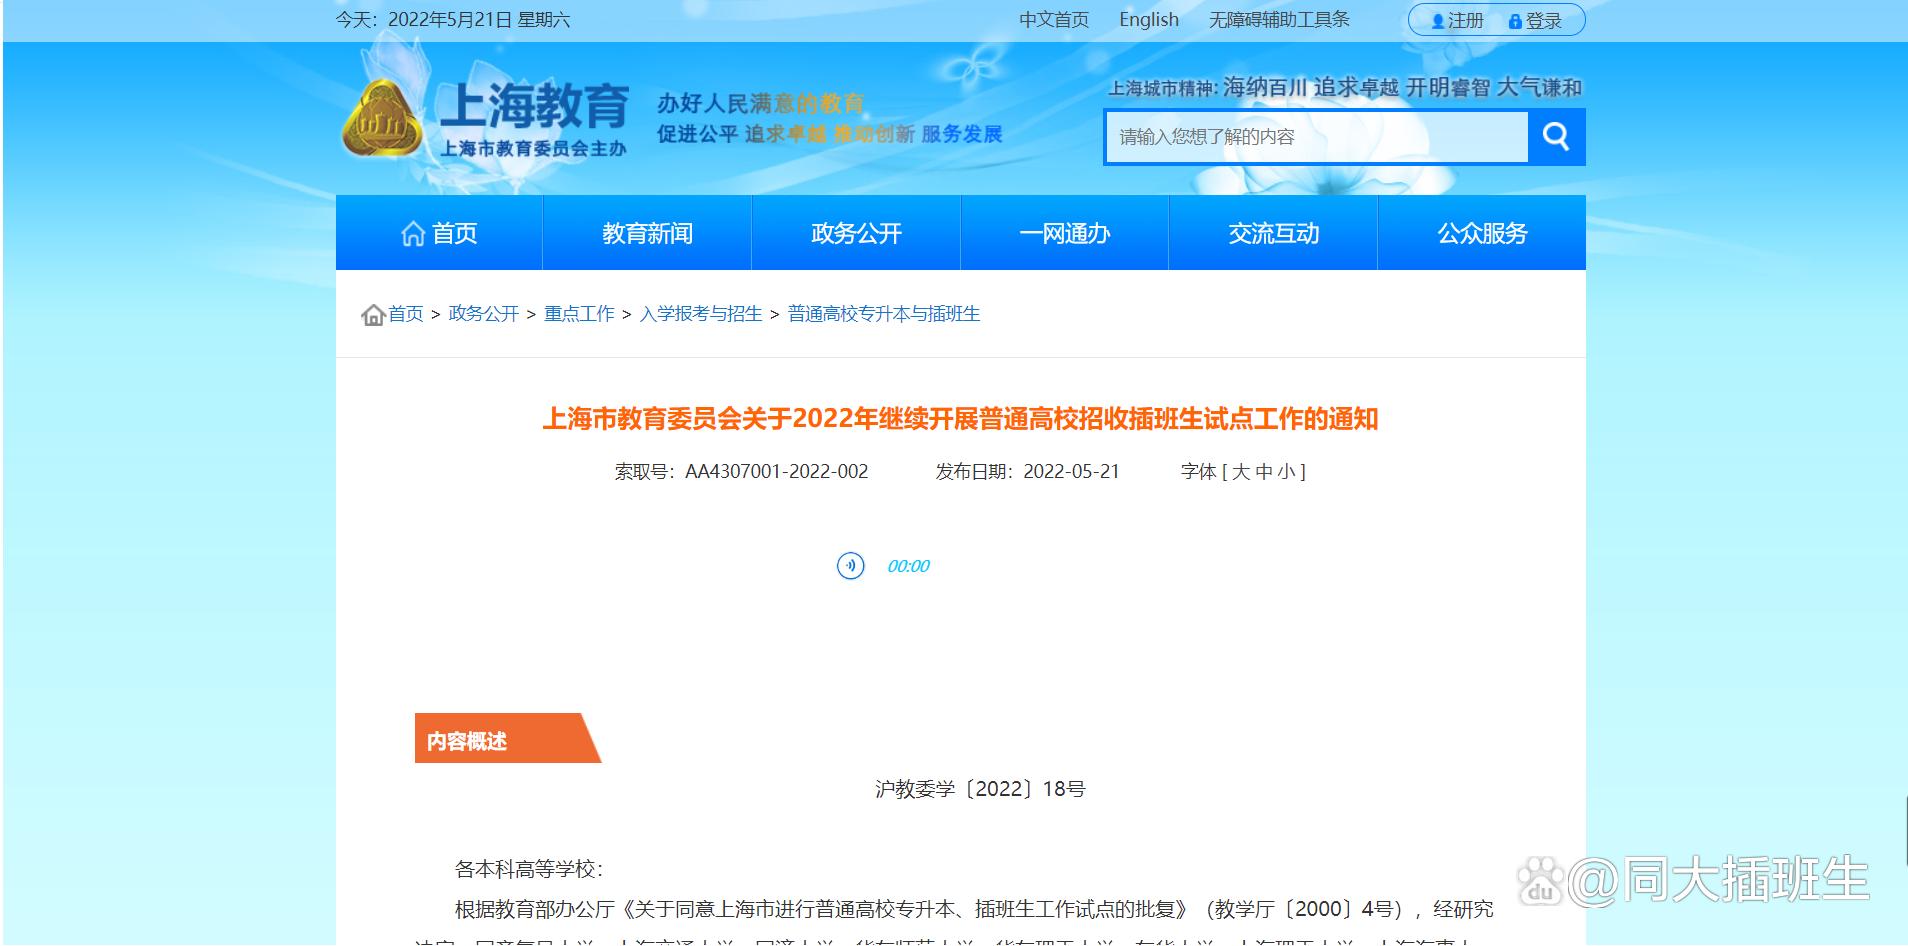Image resolution: width=1908 pixels, height=946 pixels.
Task: Open the 教育新闻 navigation menu
Action: point(648,232)
